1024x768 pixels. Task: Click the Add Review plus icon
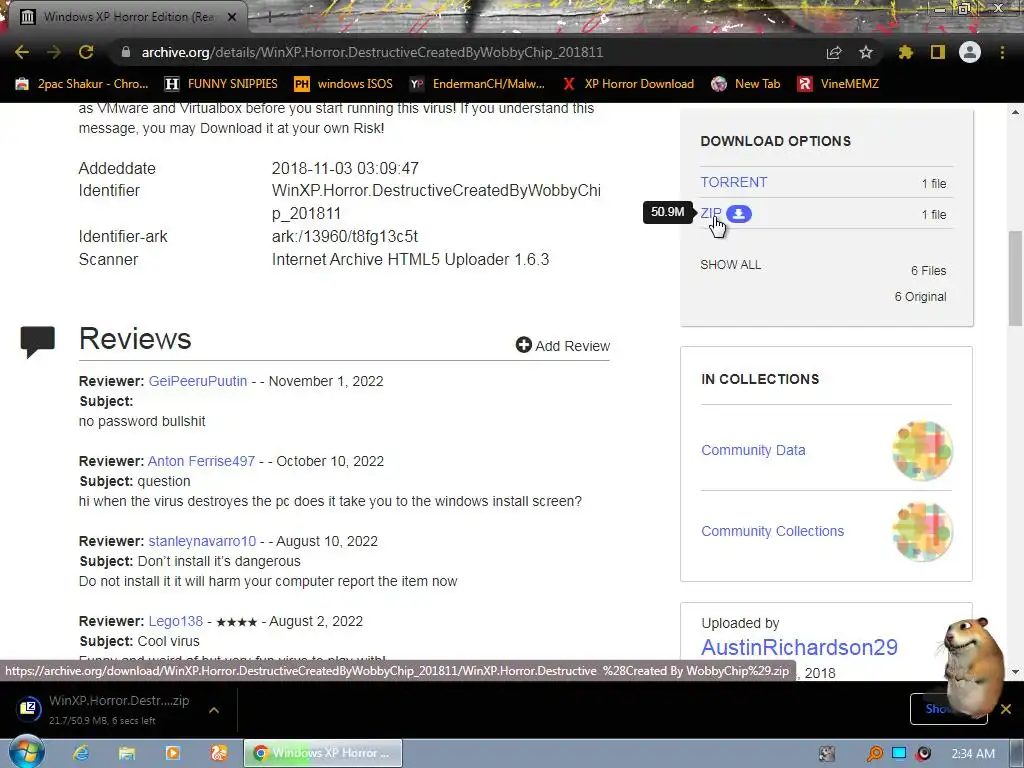click(x=523, y=345)
